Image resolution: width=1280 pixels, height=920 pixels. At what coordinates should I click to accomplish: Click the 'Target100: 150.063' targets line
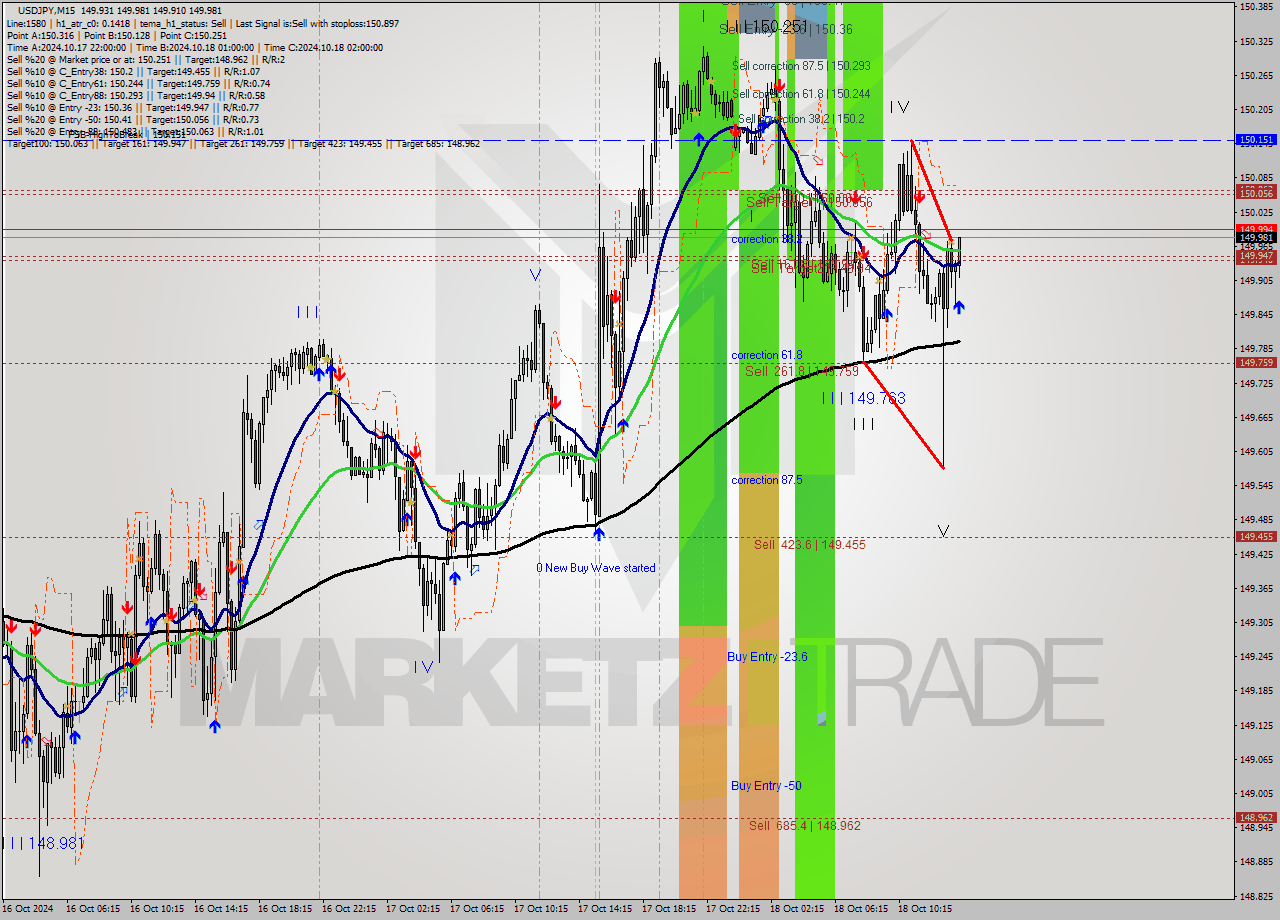[243, 144]
